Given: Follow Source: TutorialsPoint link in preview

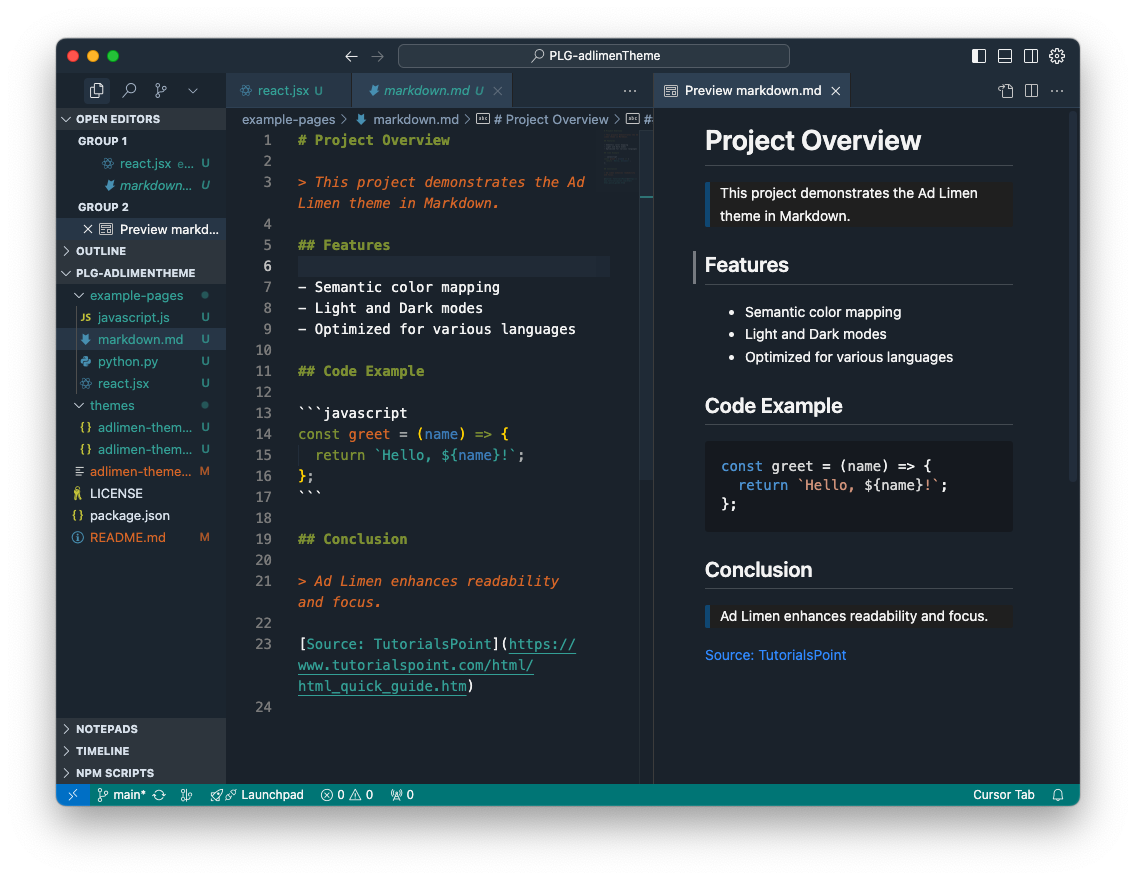Looking at the screenshot, I should [x=775, y=655].
